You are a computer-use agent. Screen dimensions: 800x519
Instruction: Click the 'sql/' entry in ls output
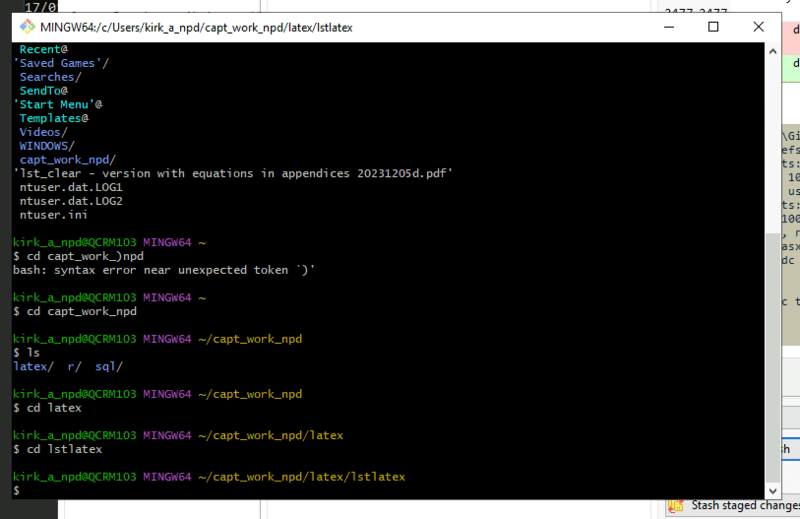[x=109, y=366]
